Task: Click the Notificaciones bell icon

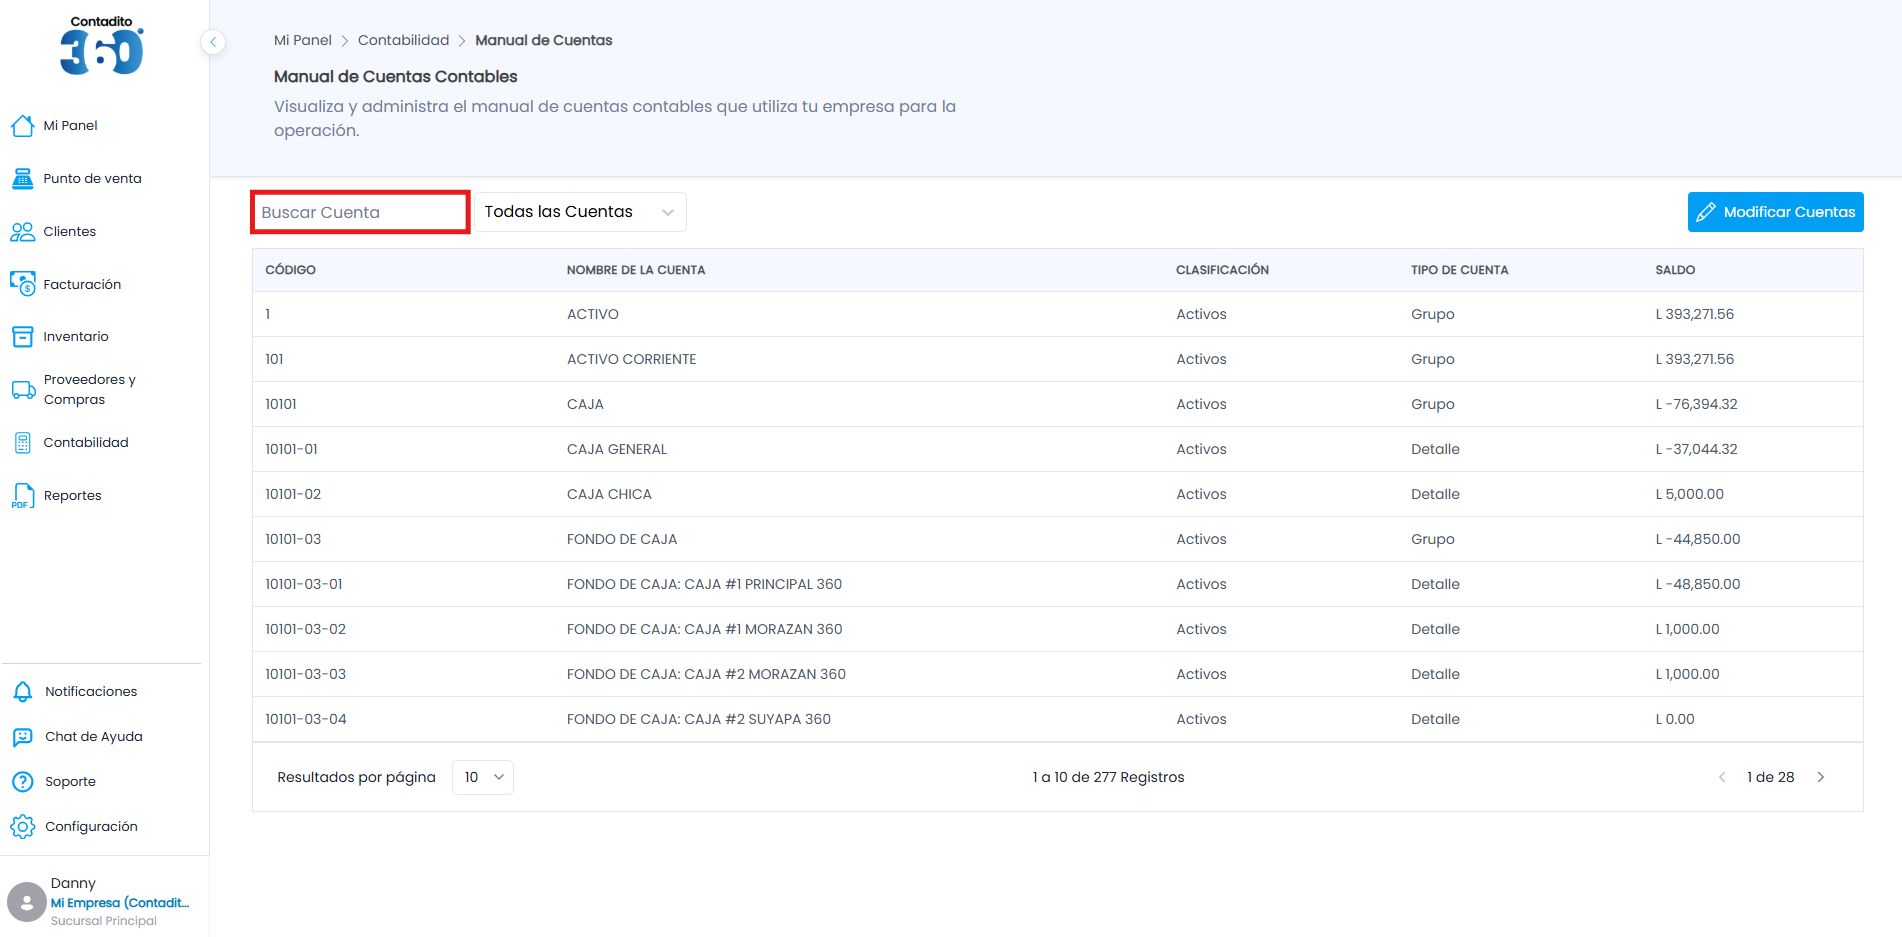Action: coord(23,692)
